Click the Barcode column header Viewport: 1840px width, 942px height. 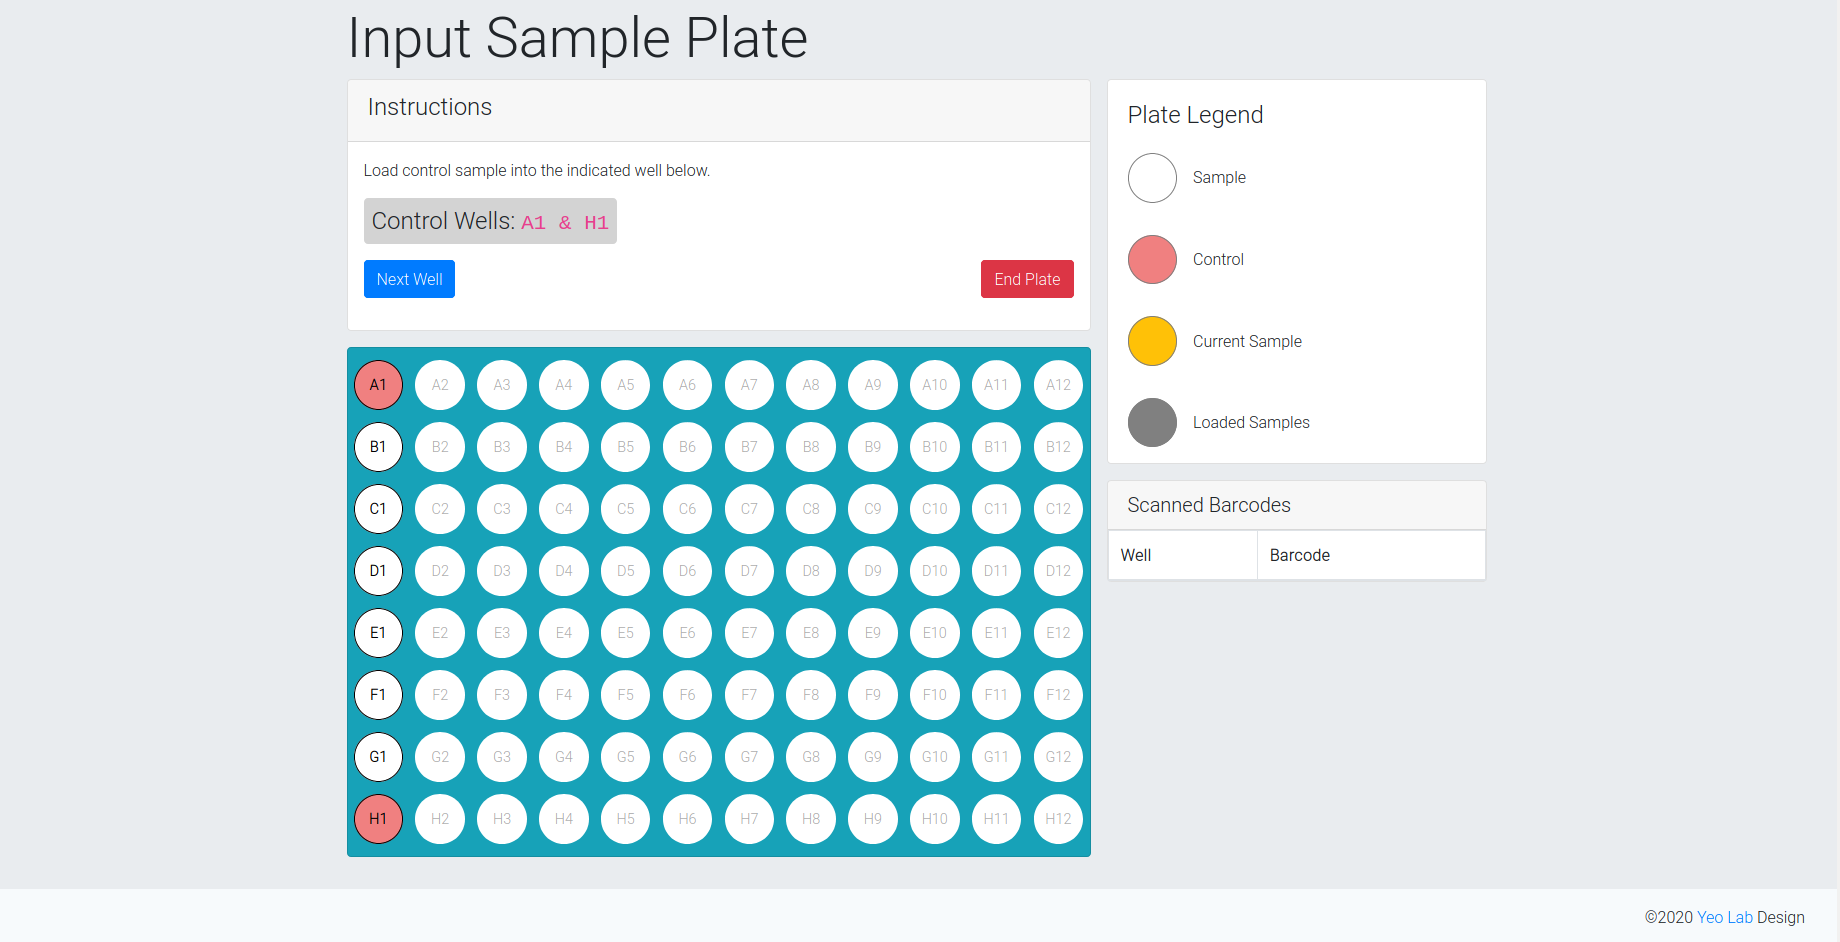click(1299, 555)
